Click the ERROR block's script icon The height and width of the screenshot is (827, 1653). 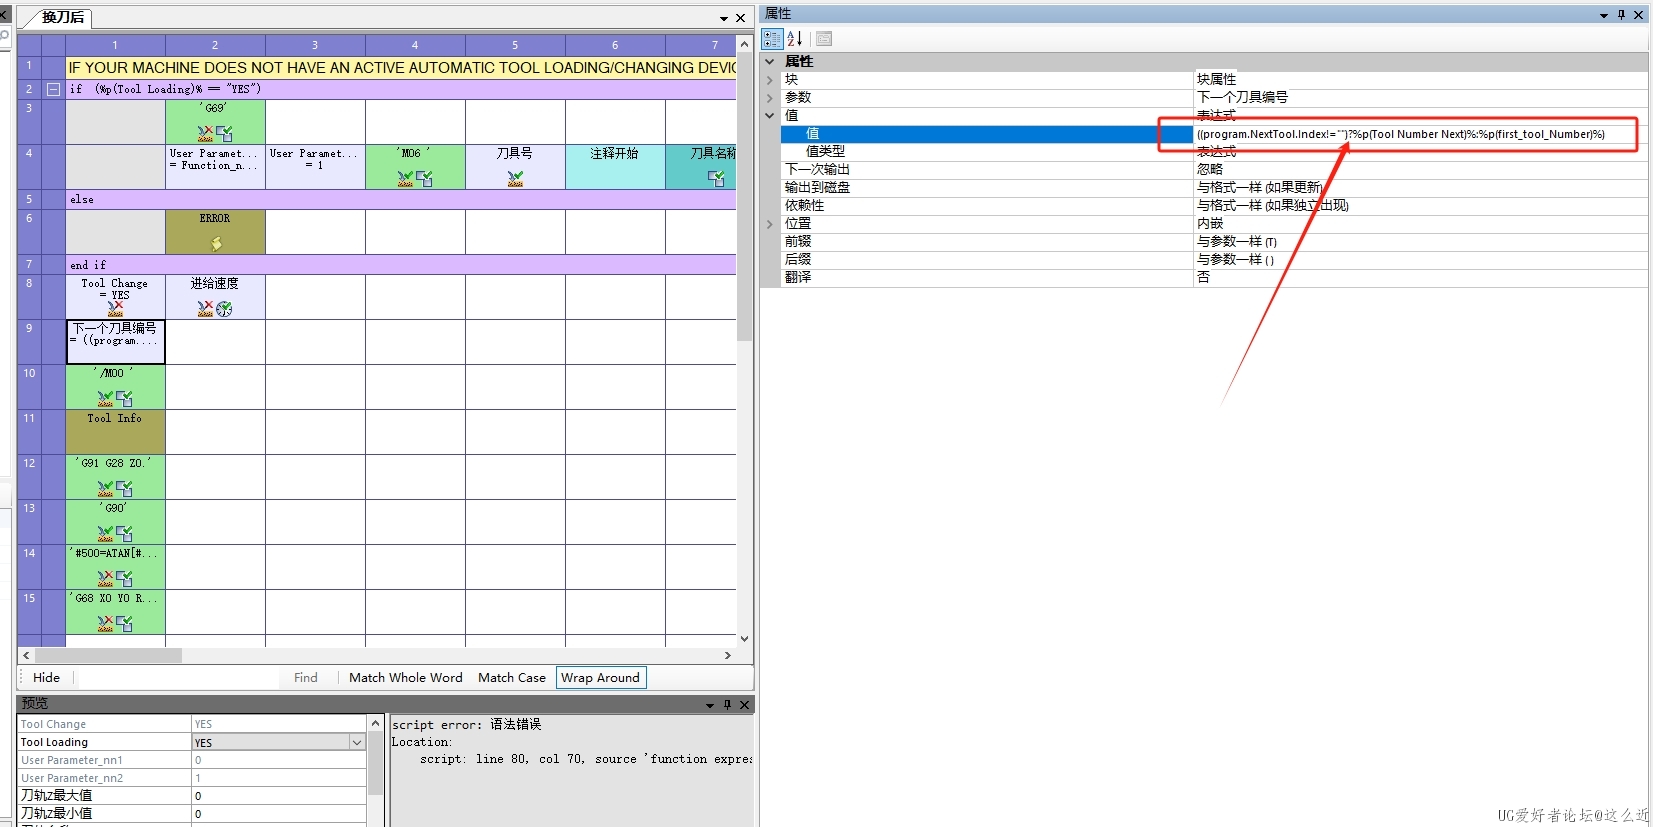(x=216, y=242)
